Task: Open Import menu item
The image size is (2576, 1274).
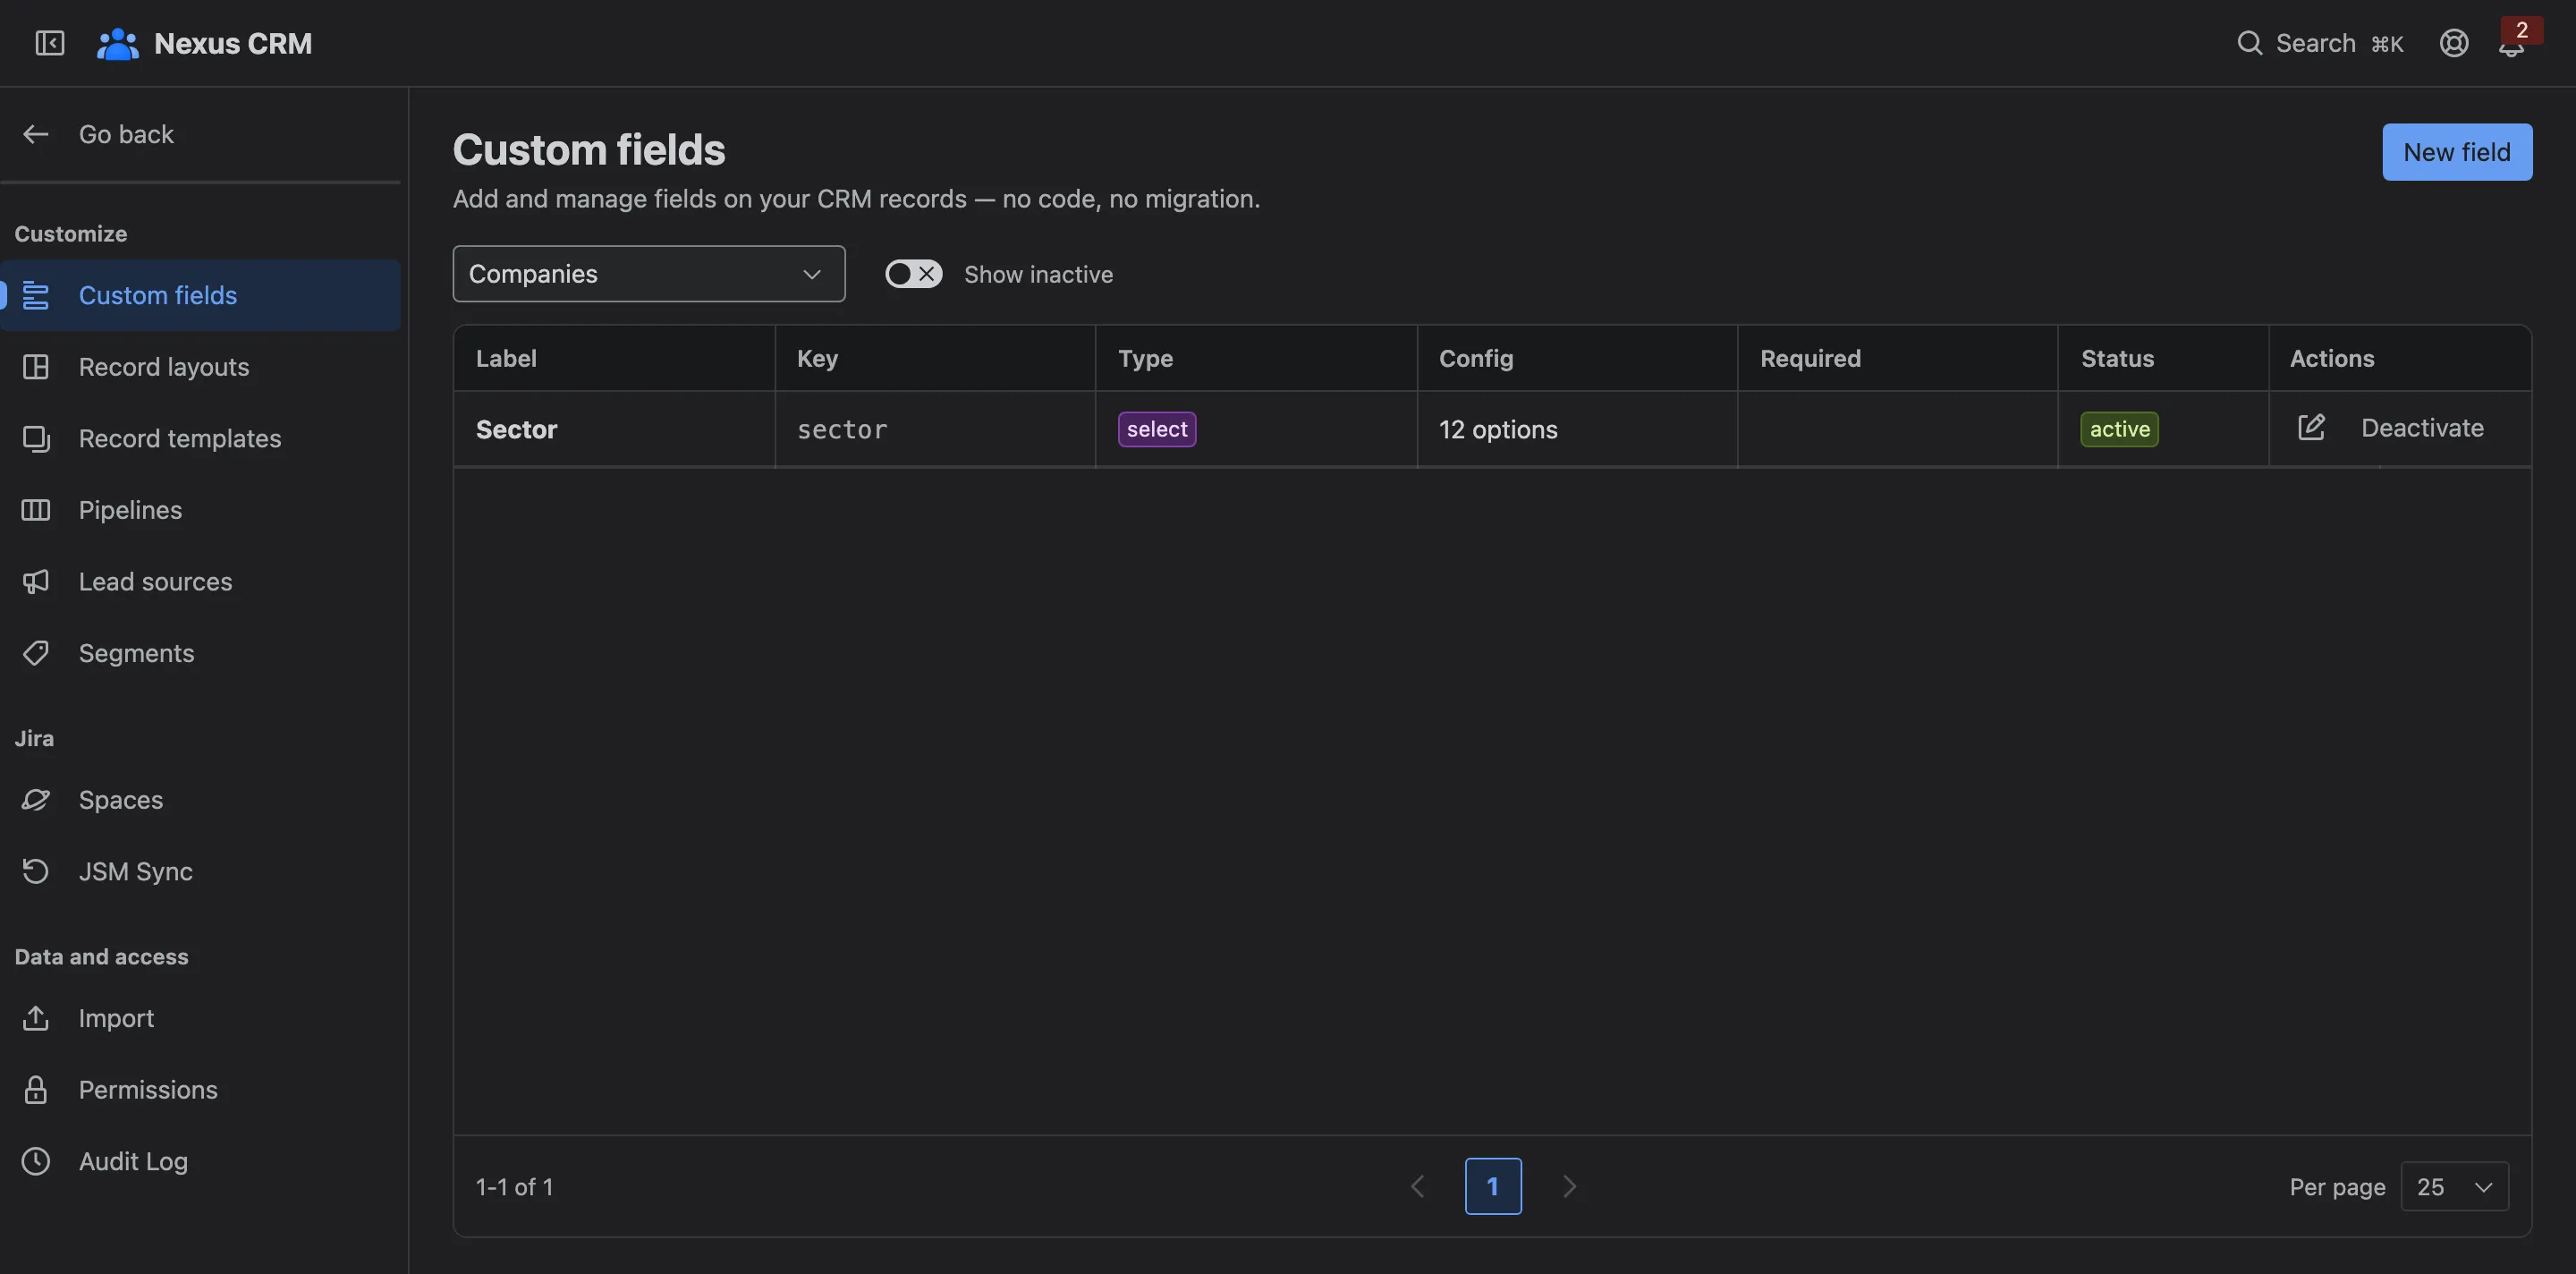Action: (x=200, y=1018)
